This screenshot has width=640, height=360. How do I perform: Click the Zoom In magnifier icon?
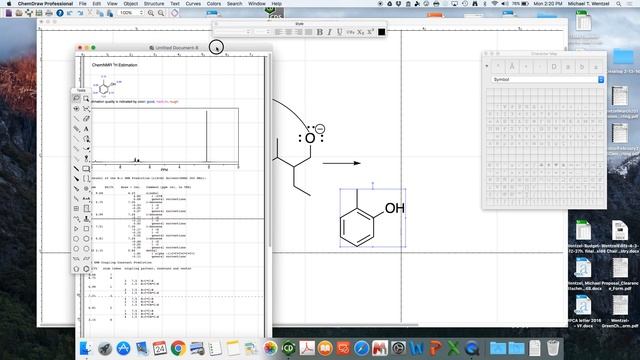(x=151, y=13)
